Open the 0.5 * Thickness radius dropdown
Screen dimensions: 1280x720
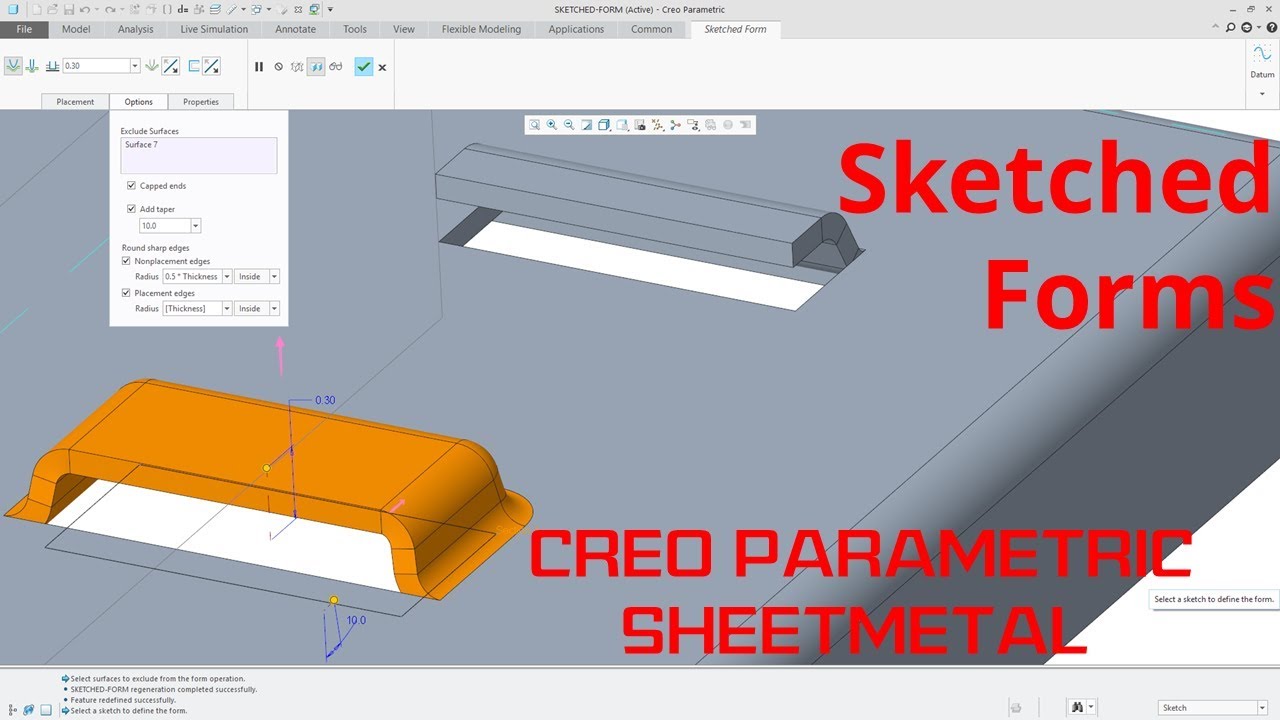coord(227,276)
